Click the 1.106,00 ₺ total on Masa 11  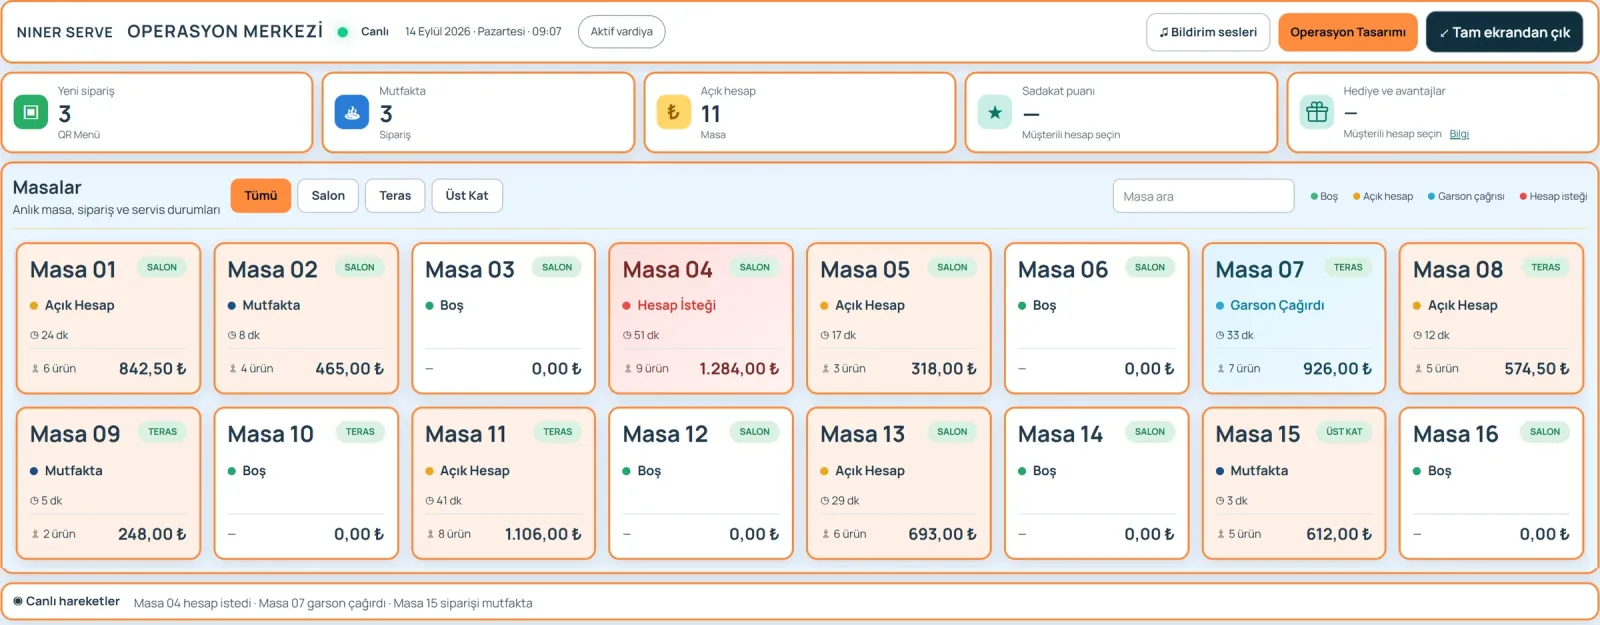tap(543, 534)
